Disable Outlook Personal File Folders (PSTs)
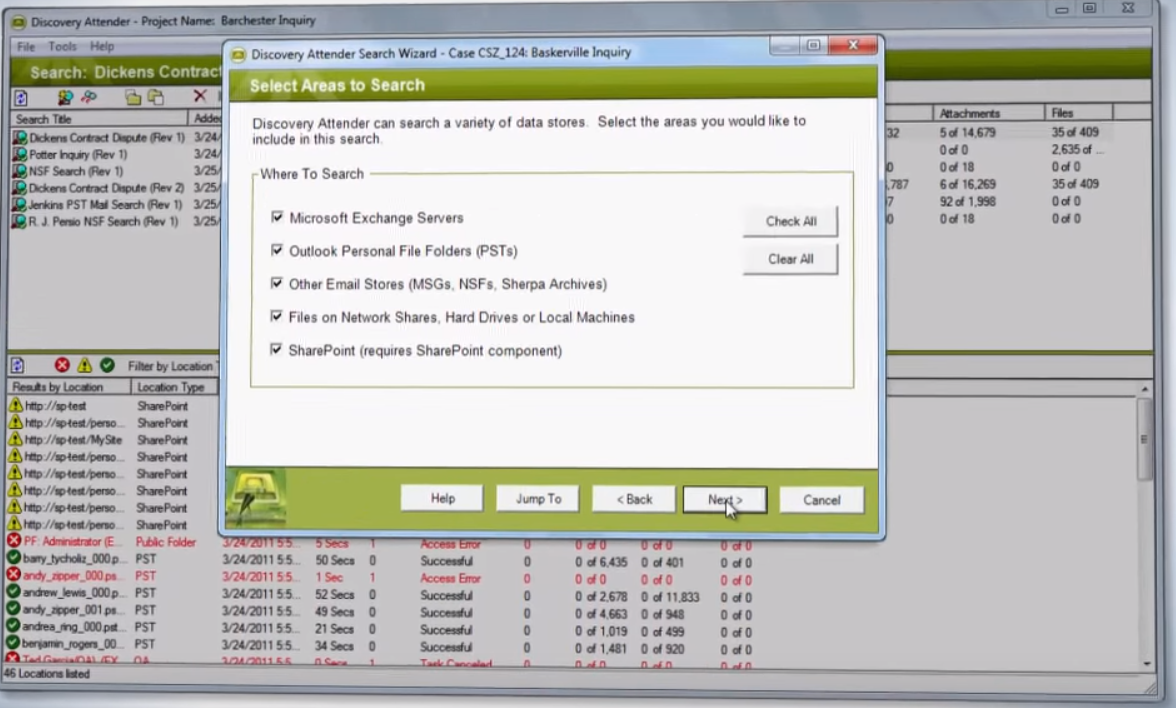Screen dimensions: 1176x708 (x=277, y=250)
